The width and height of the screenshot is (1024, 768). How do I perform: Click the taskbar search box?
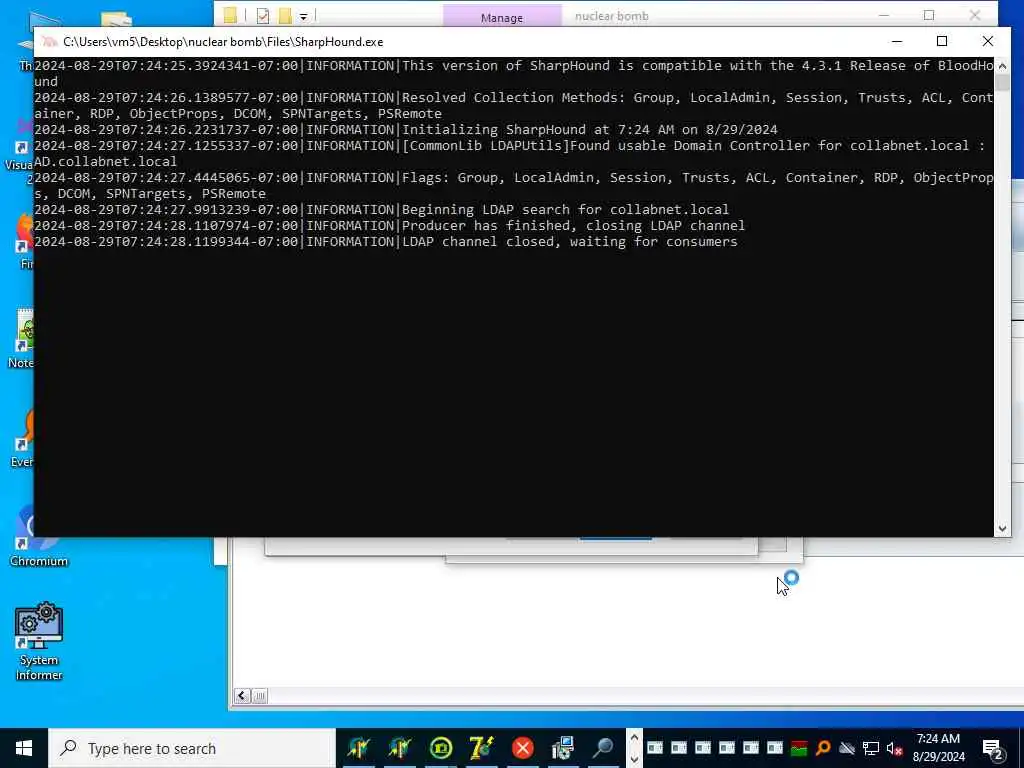pos(191,748)
